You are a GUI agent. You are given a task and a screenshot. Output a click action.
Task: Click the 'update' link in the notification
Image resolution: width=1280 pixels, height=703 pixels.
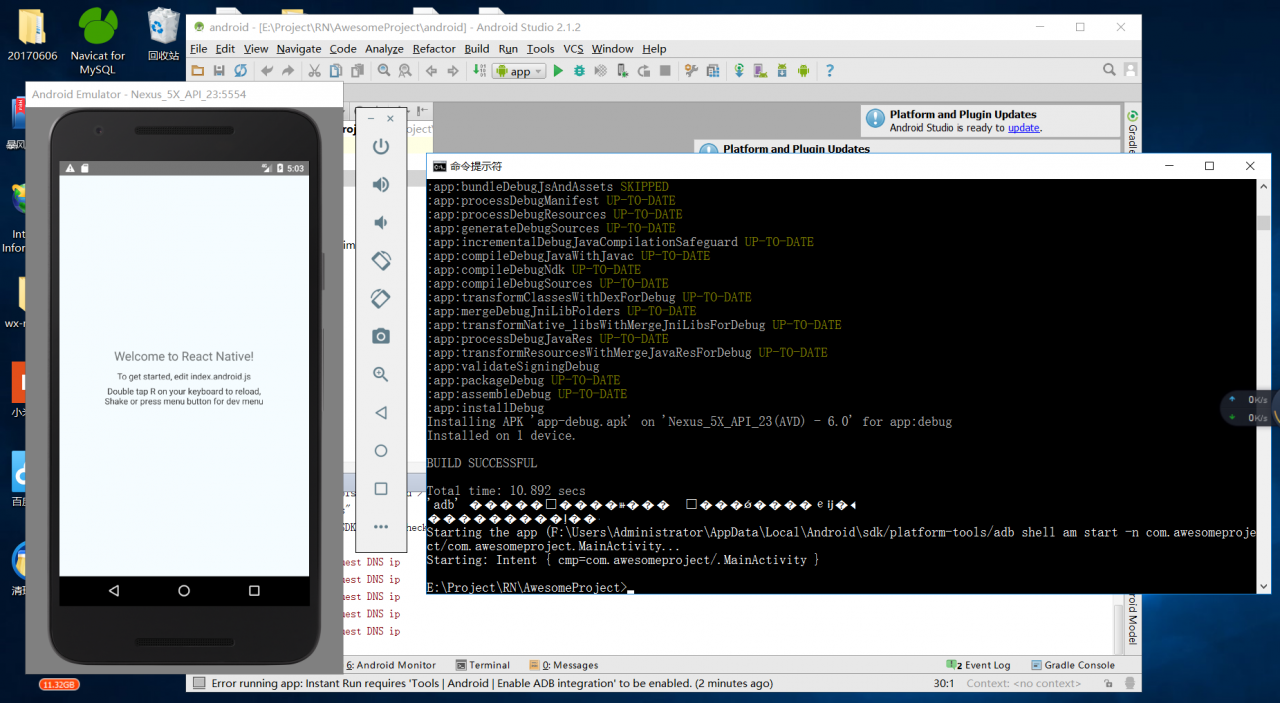(x=1023, y=128)
